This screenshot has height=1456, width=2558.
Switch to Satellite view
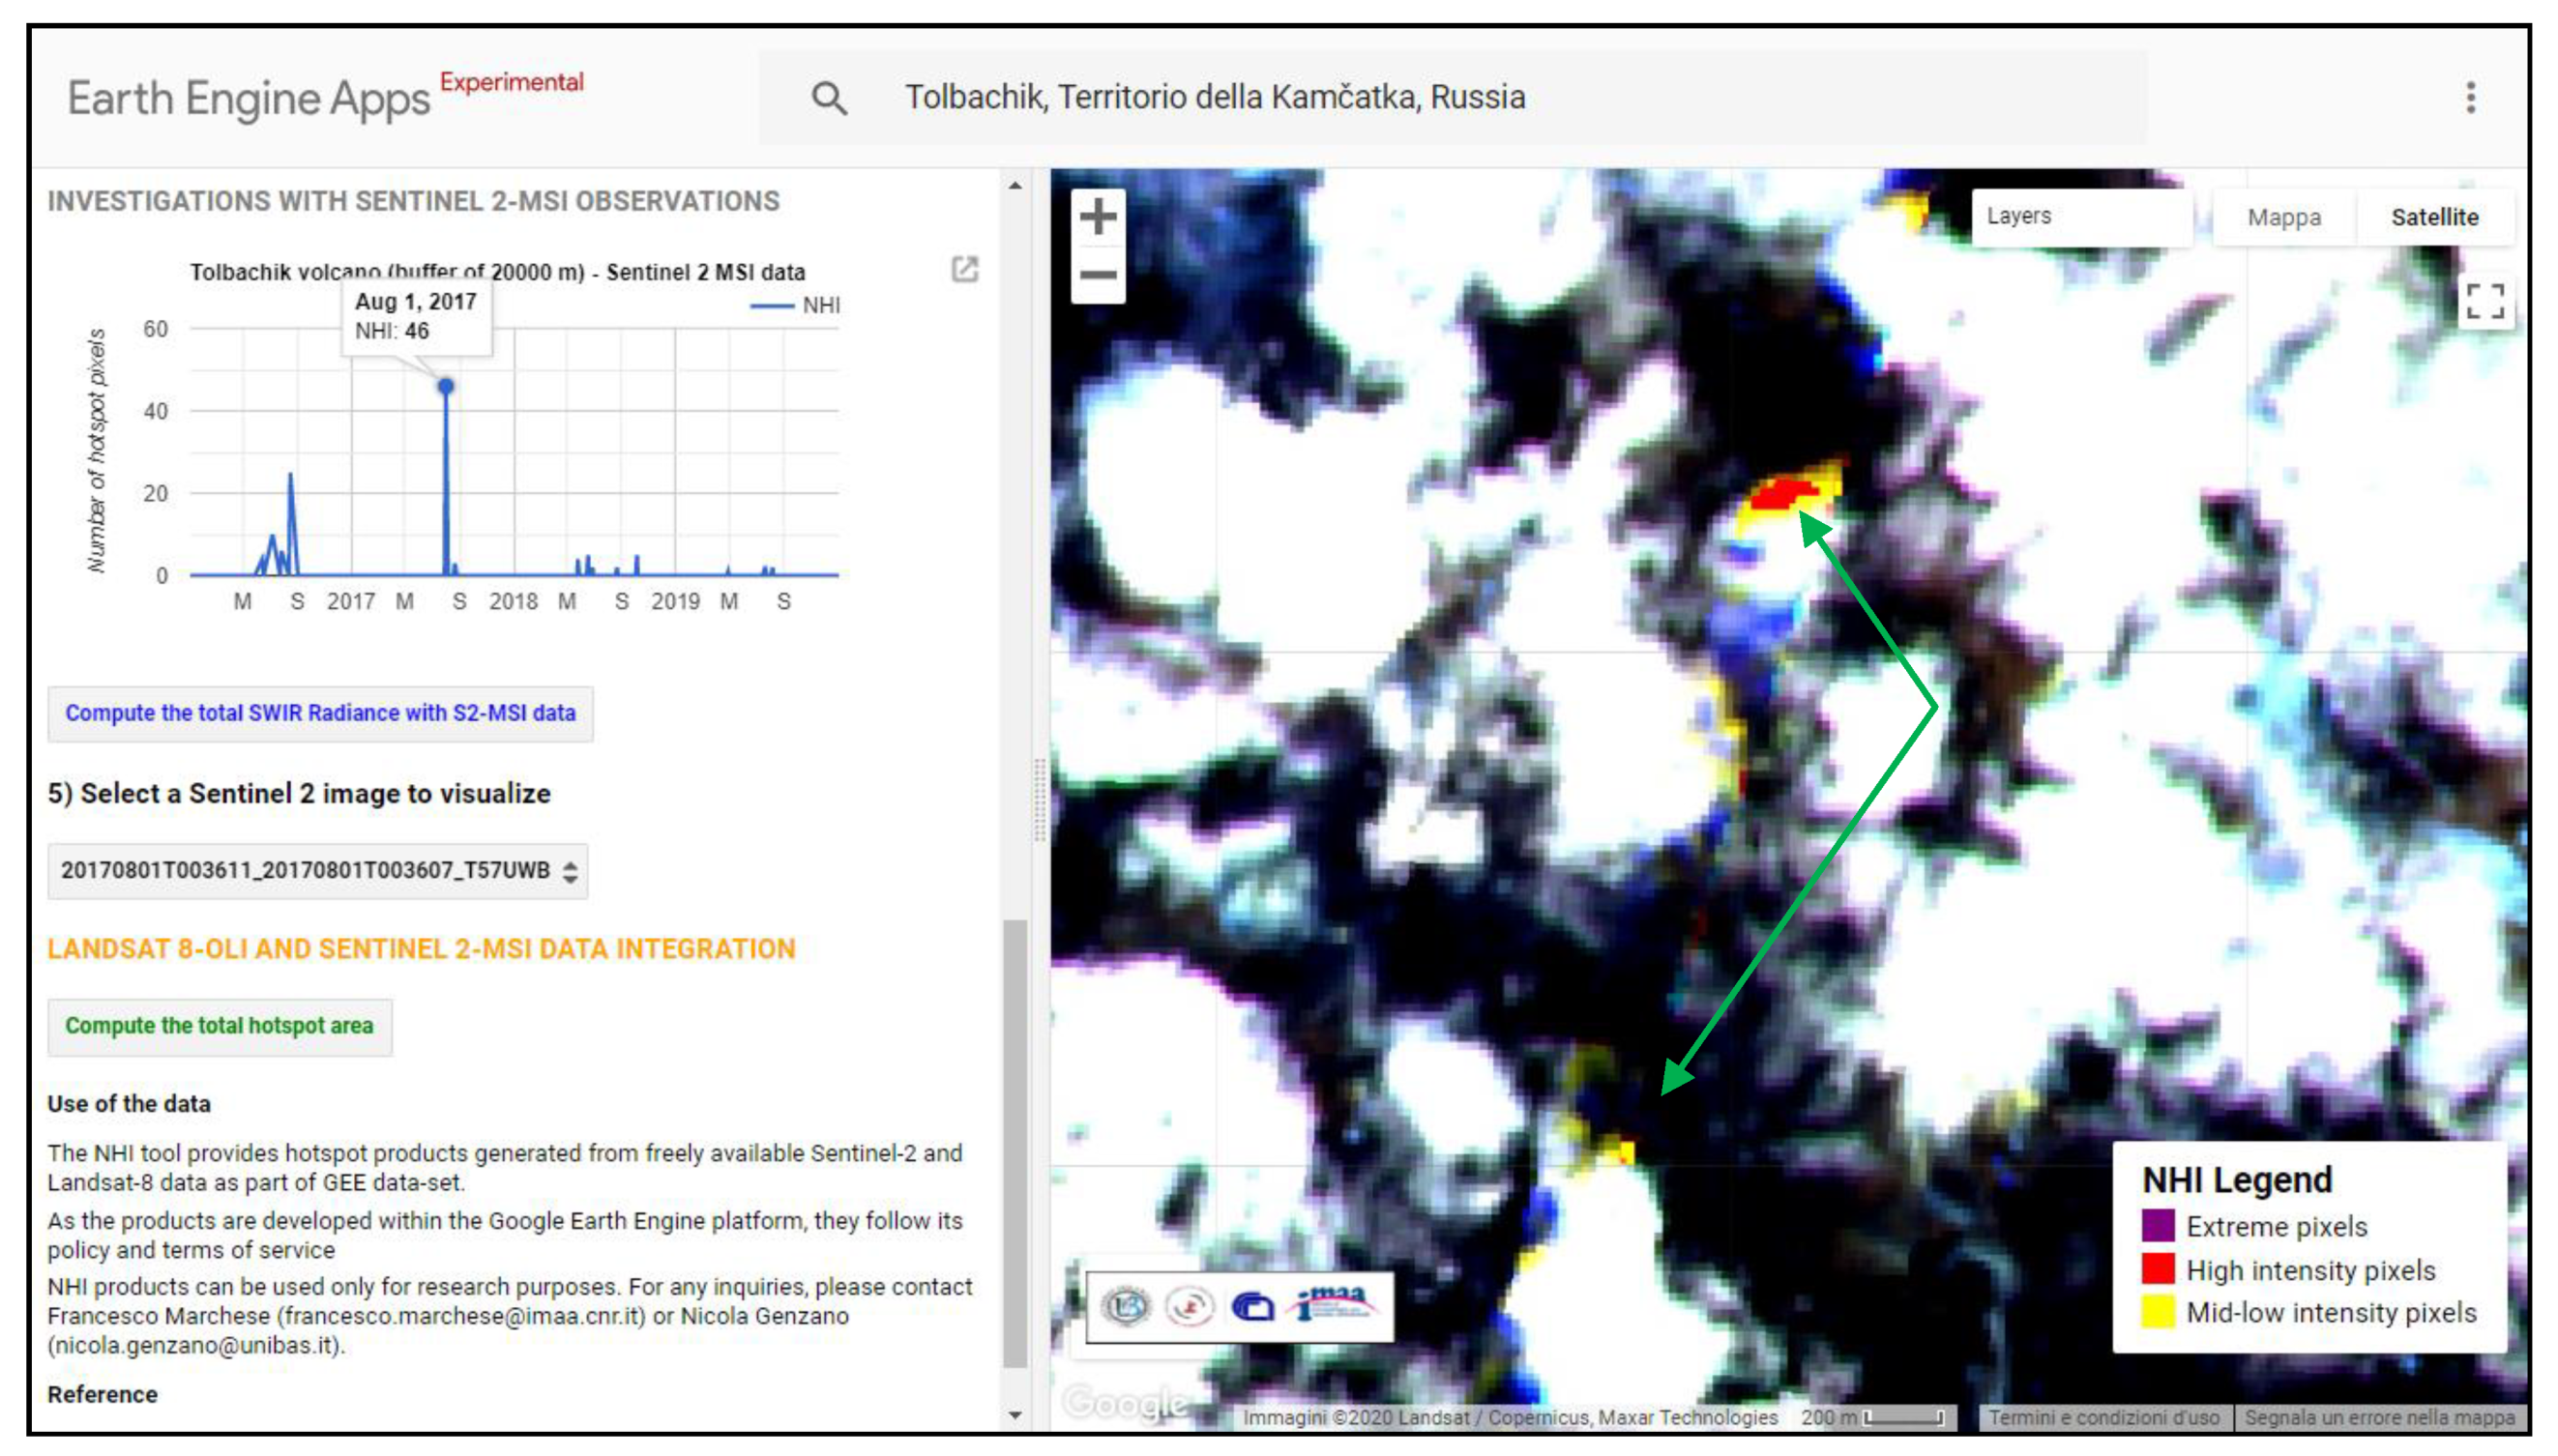2435,217
